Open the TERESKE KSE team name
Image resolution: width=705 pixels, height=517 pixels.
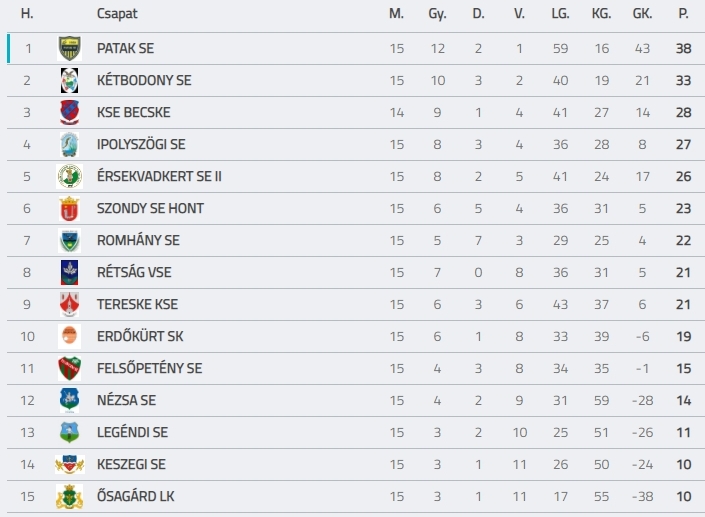pyautogui.click(x=137, y=304)
